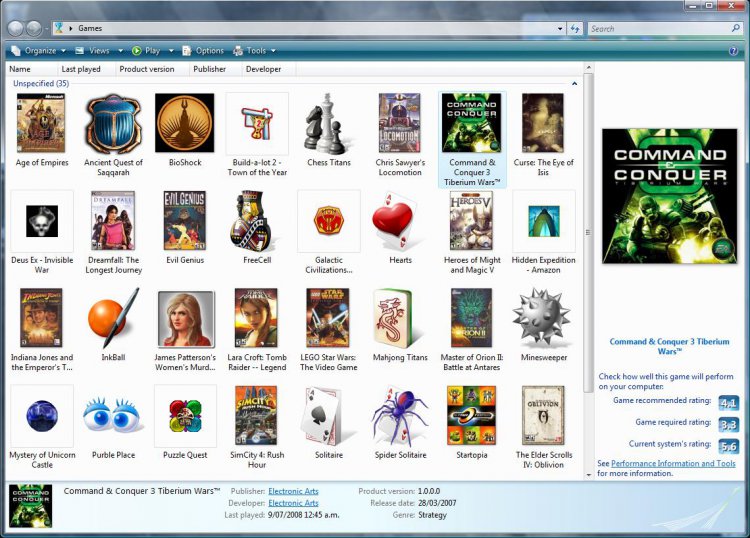Select Curse: The Eye of Isis icon

pyautogui.click(x=543, y=123)
